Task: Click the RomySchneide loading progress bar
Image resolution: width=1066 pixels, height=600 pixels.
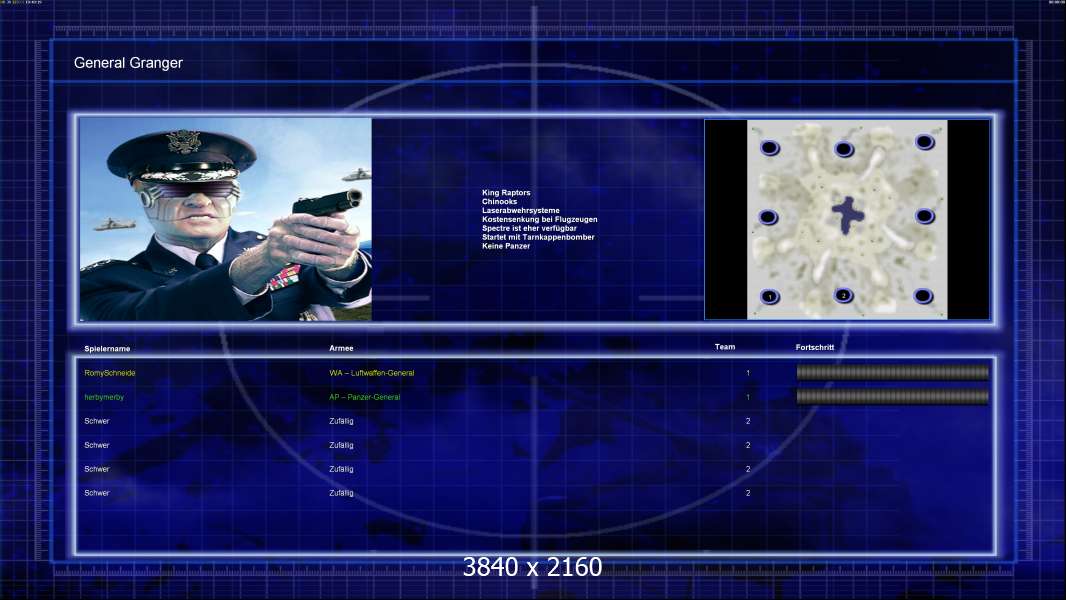Action: [x=893, y=372]
